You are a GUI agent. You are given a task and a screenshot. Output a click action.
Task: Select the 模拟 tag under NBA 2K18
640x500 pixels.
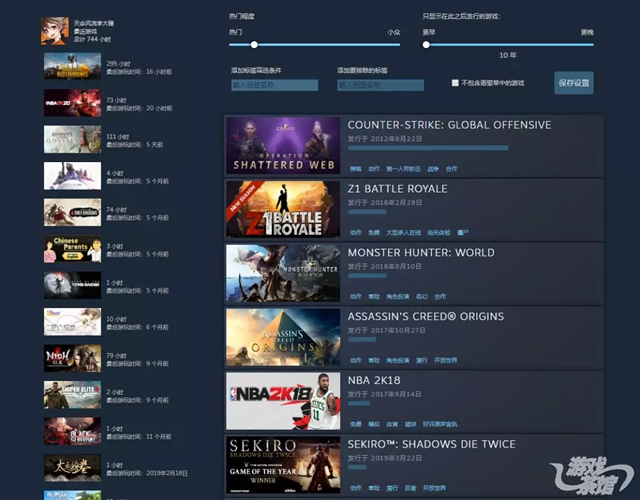pos(374,424)
